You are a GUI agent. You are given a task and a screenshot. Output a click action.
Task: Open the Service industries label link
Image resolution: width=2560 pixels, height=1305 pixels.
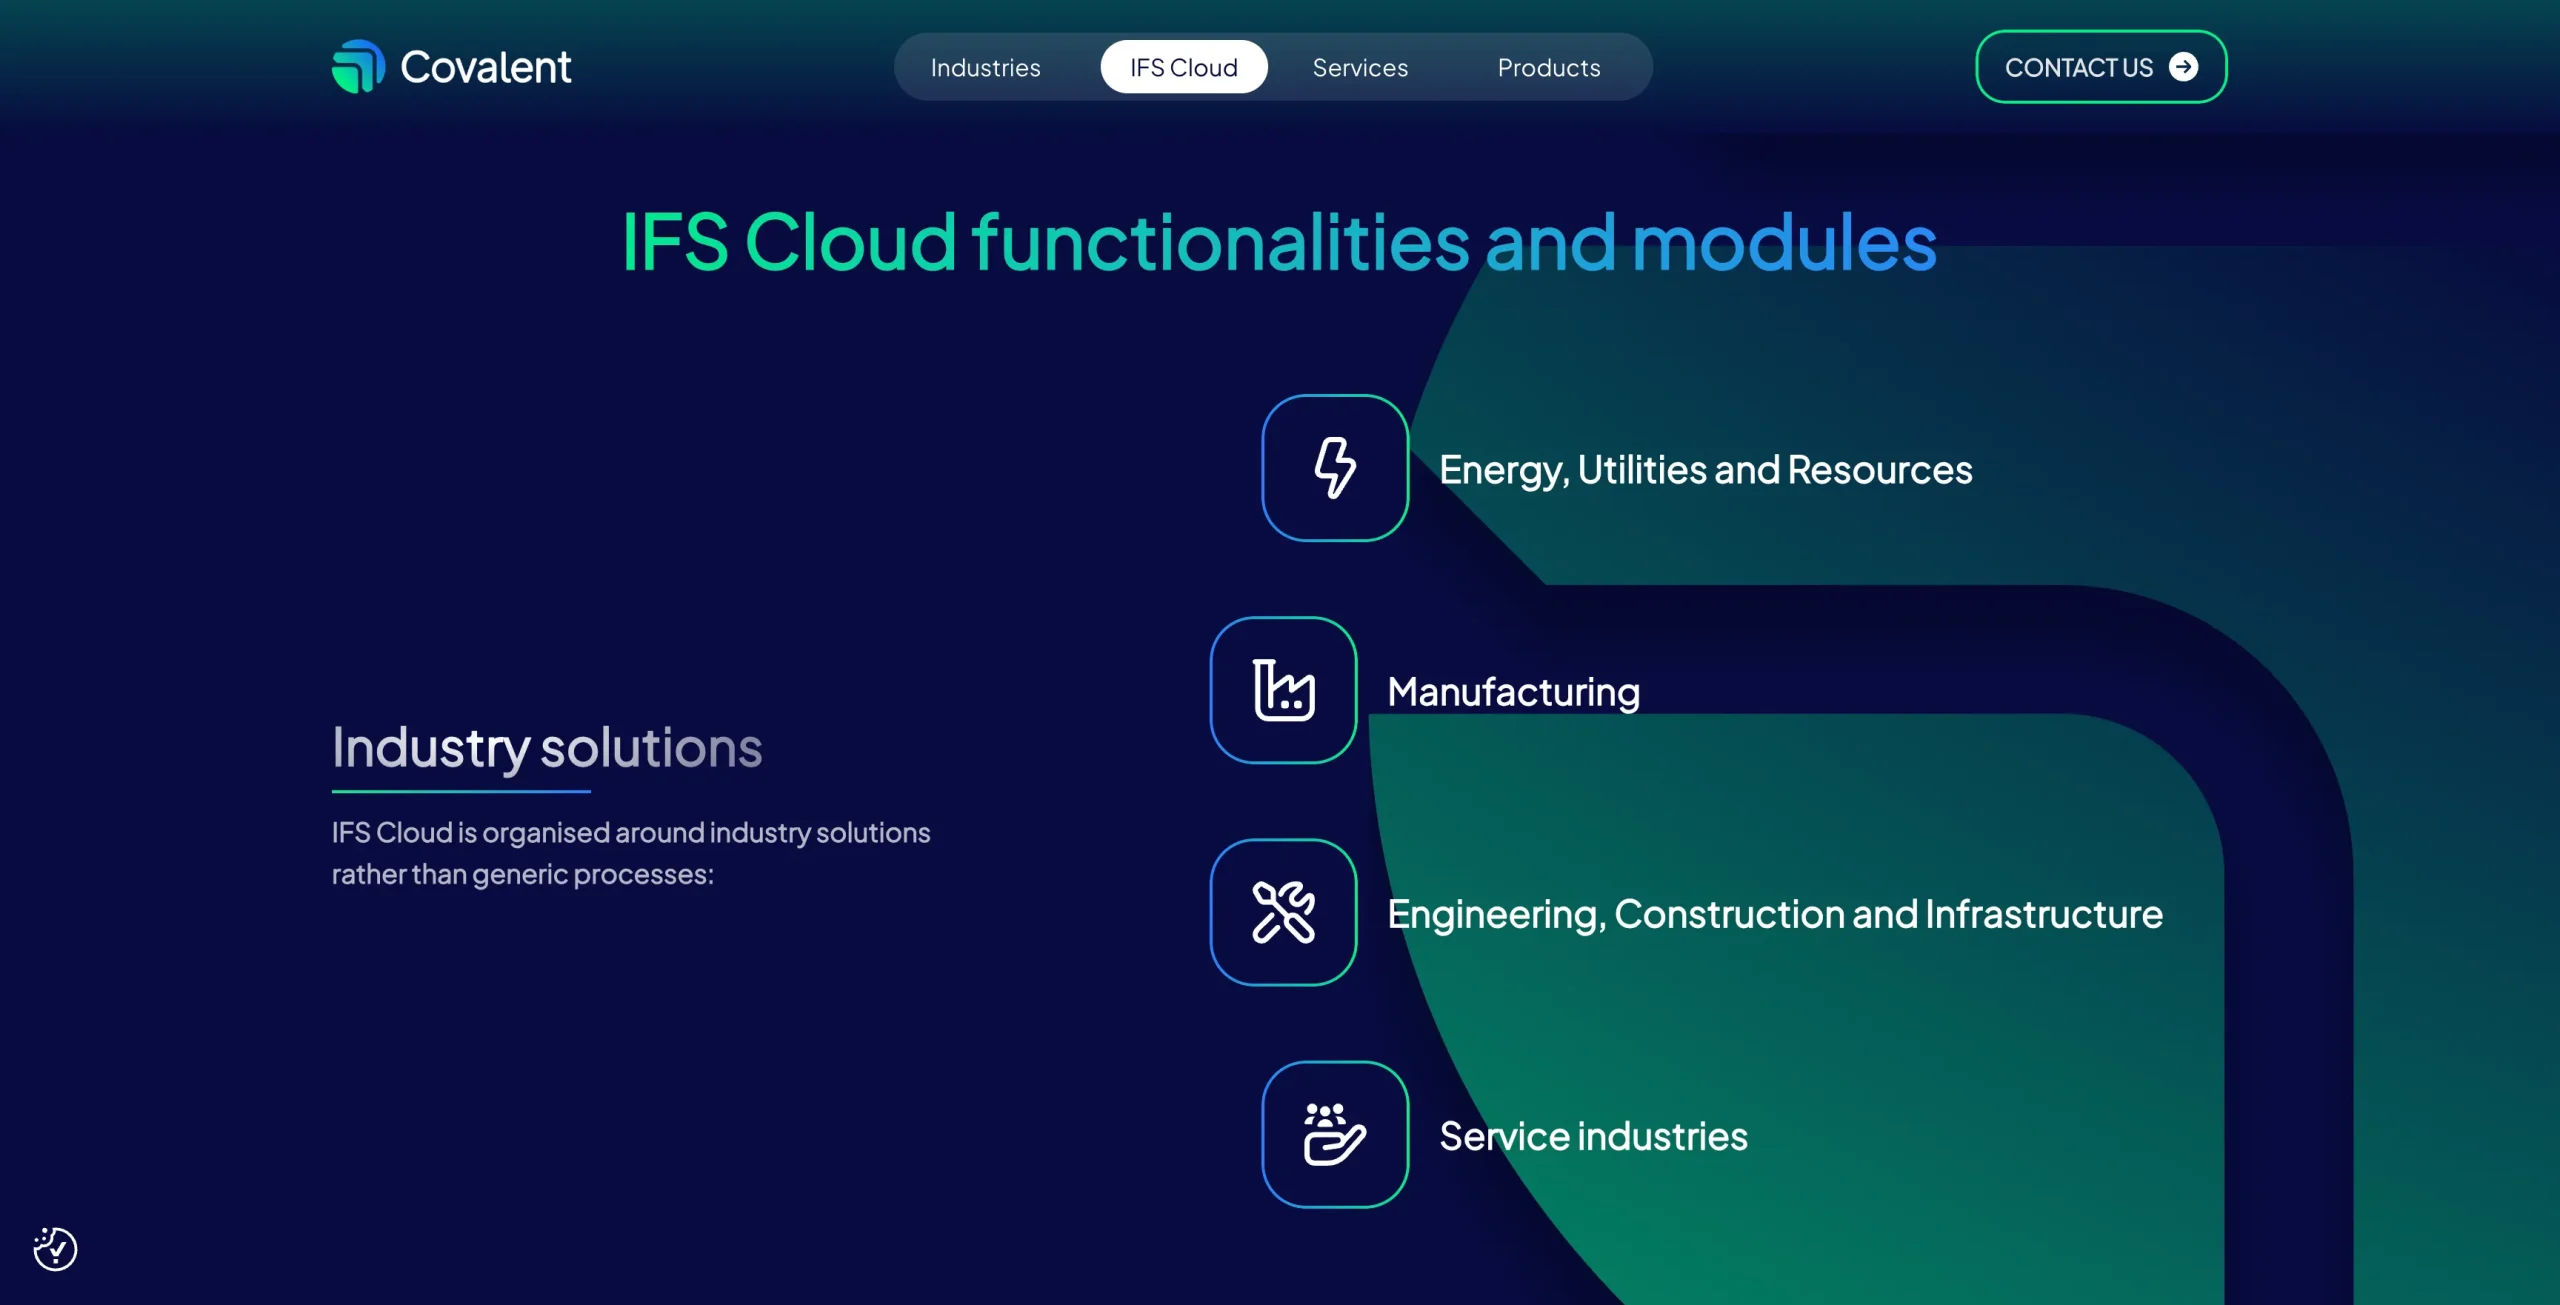pos(1593,1136)
